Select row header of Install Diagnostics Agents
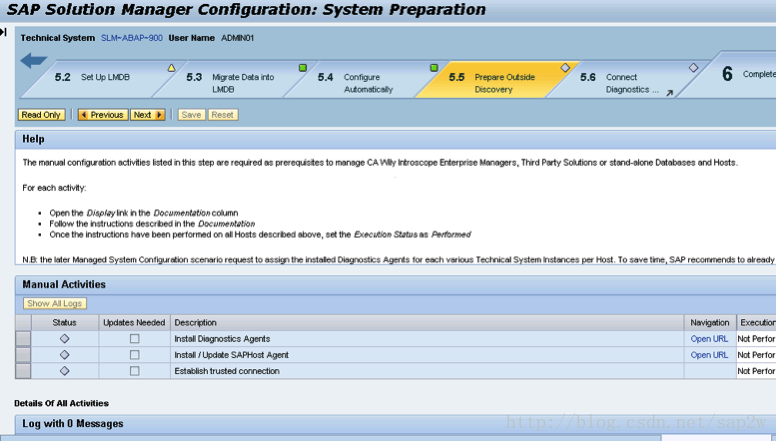This screenshot has width=777, height=442. tap(23, 339)
